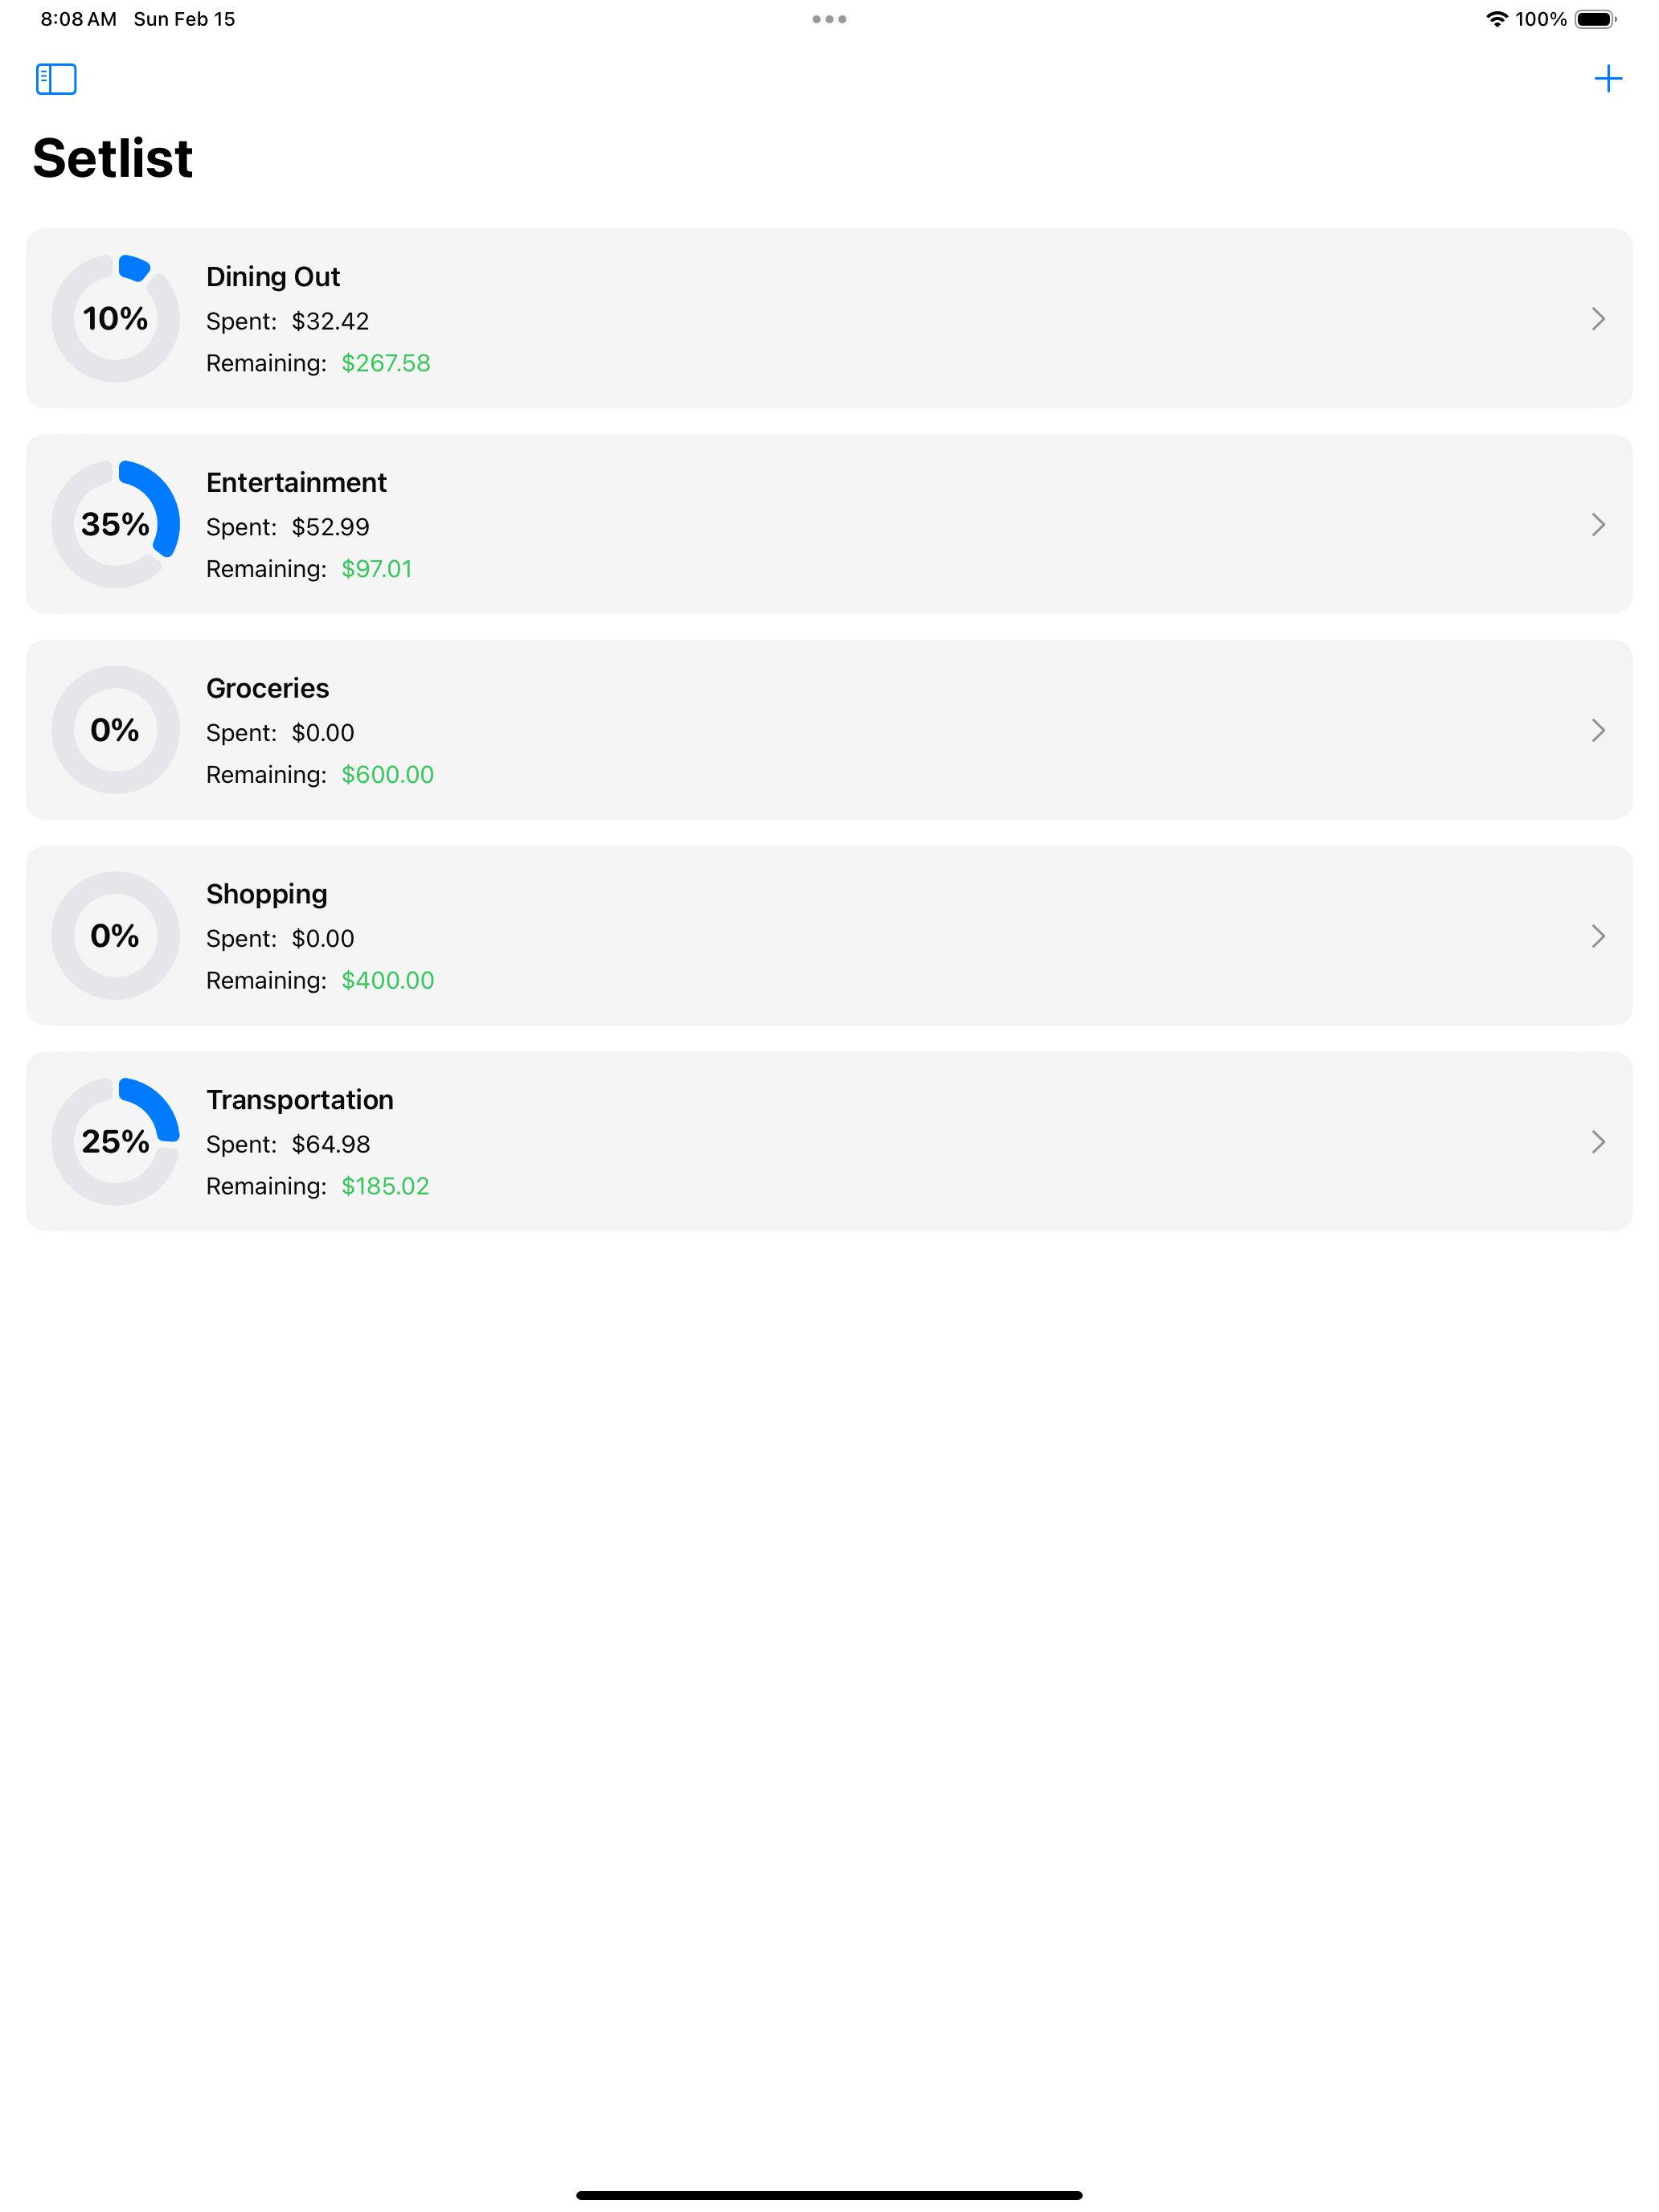Screen dimensions: 1659x2212
Task: Click the Groceries 0% progress ring
Action: (x=116, y=730)
